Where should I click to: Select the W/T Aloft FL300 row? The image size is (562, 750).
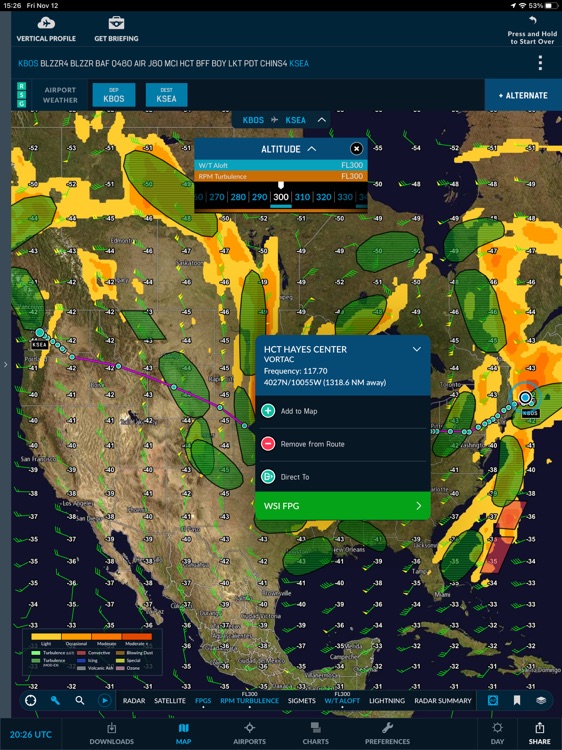point(281,165)
